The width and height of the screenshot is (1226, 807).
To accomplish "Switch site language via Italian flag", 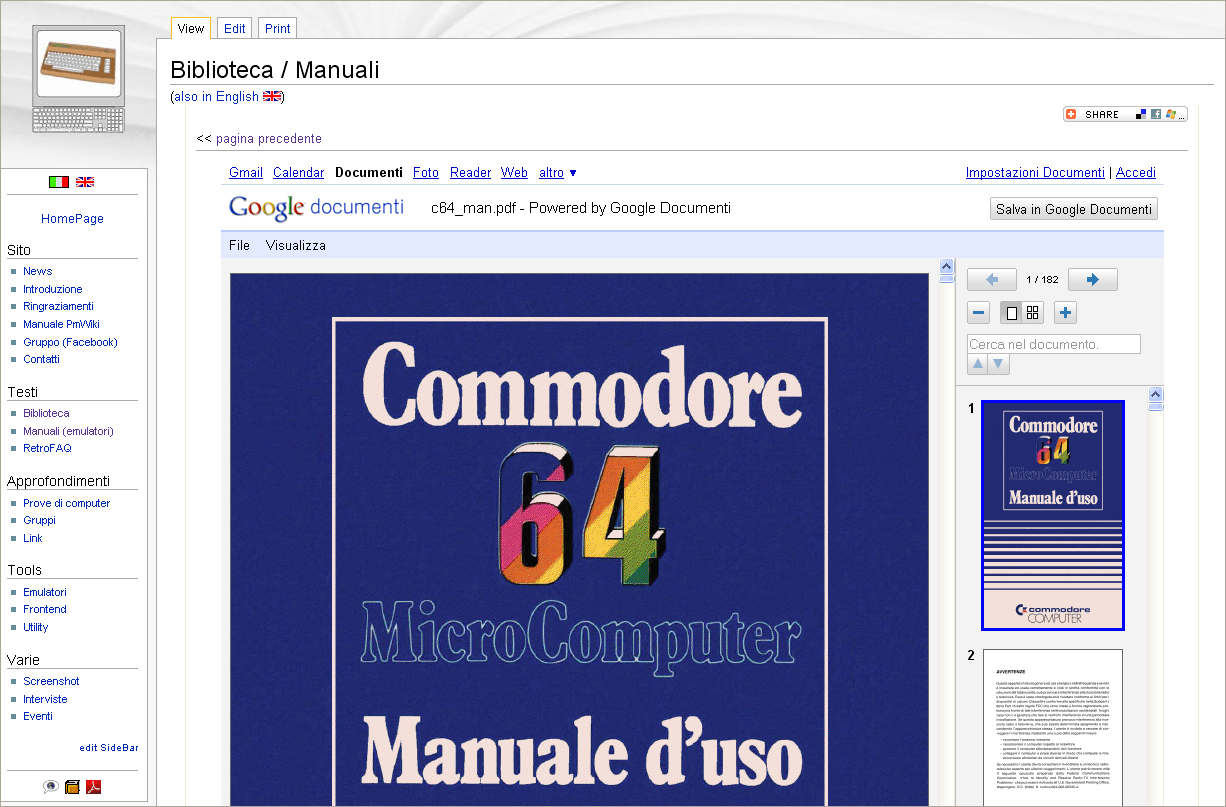I will (x=59, y=182).
